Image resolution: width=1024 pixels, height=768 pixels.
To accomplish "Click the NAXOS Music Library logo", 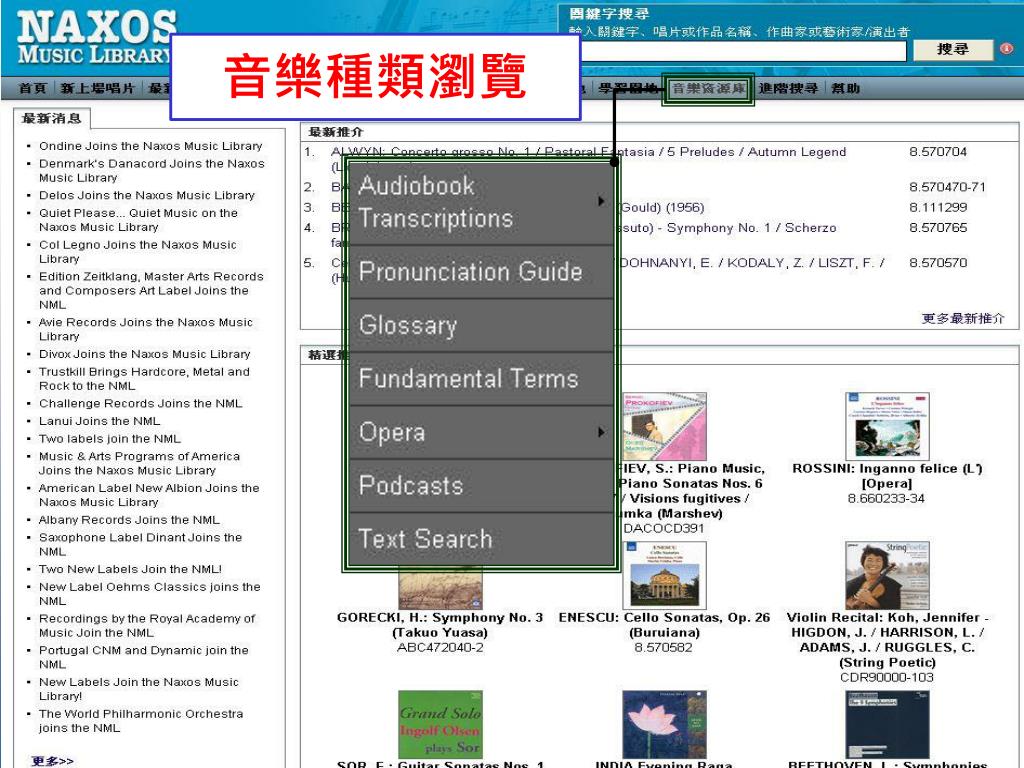I will coord(97,37).
